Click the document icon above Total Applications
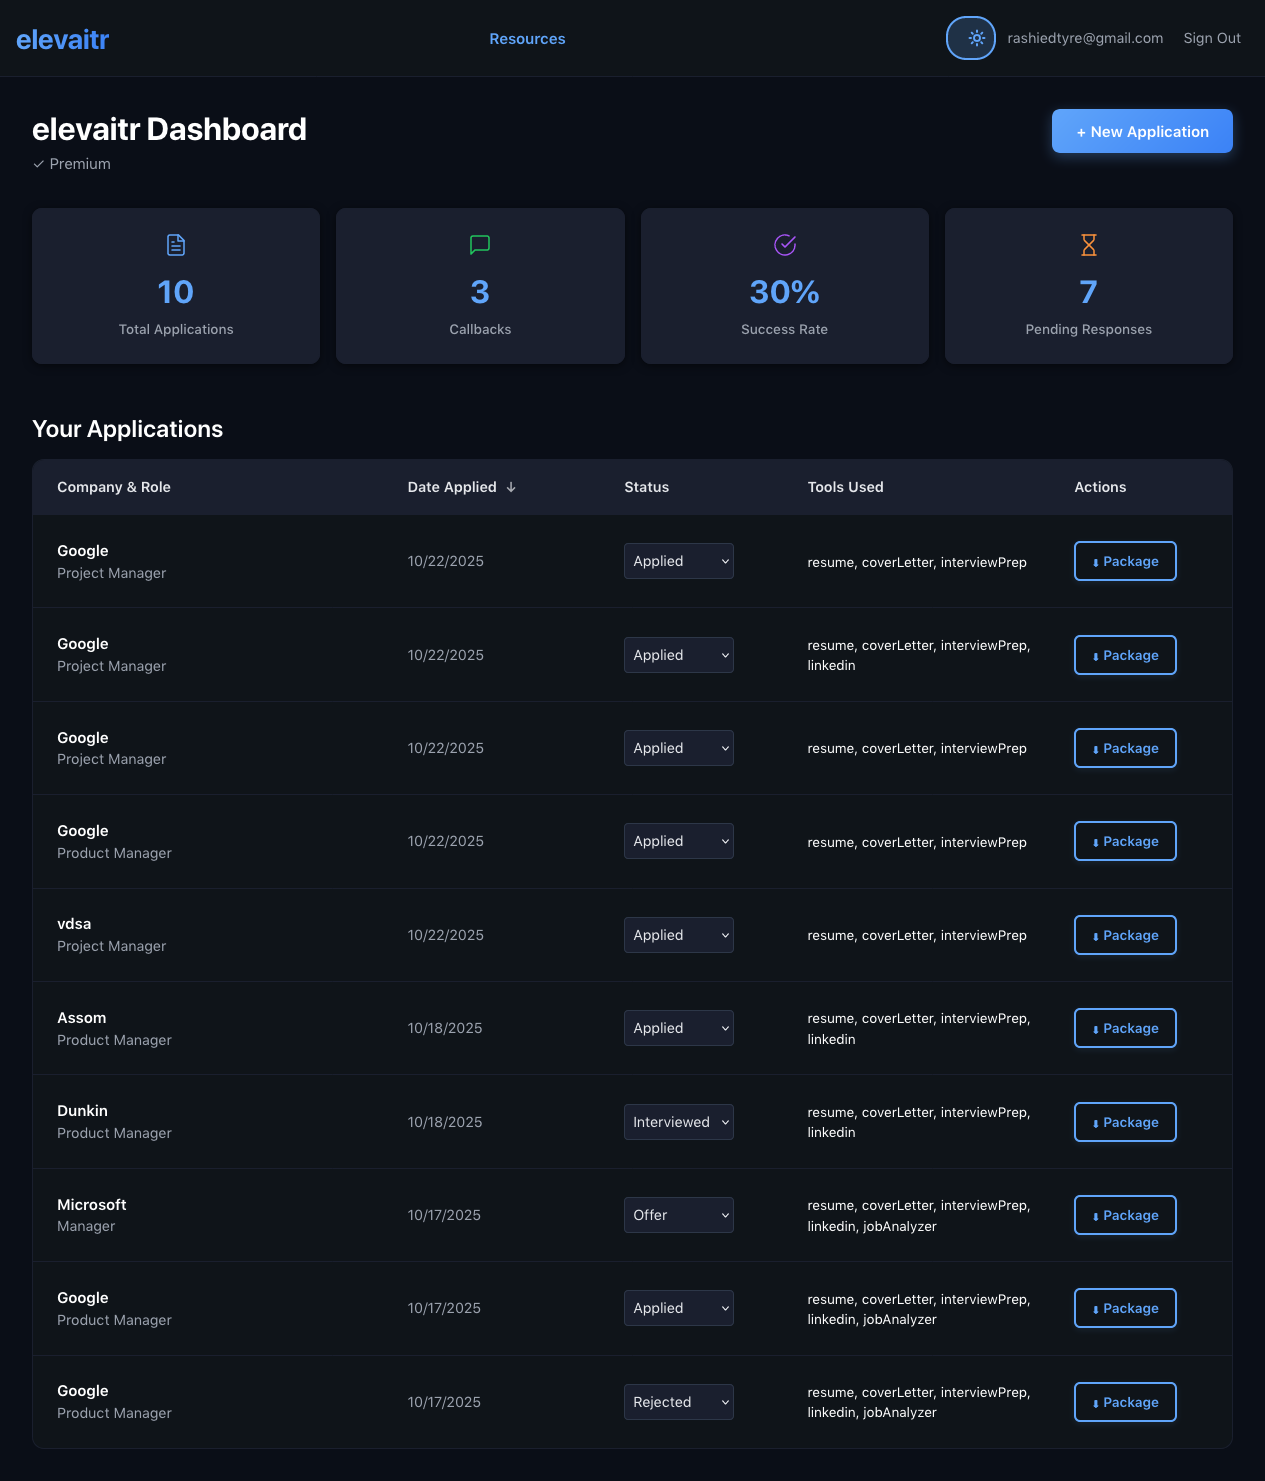This screenshot has width=1265, height=1481. click(x=176, y=245)
